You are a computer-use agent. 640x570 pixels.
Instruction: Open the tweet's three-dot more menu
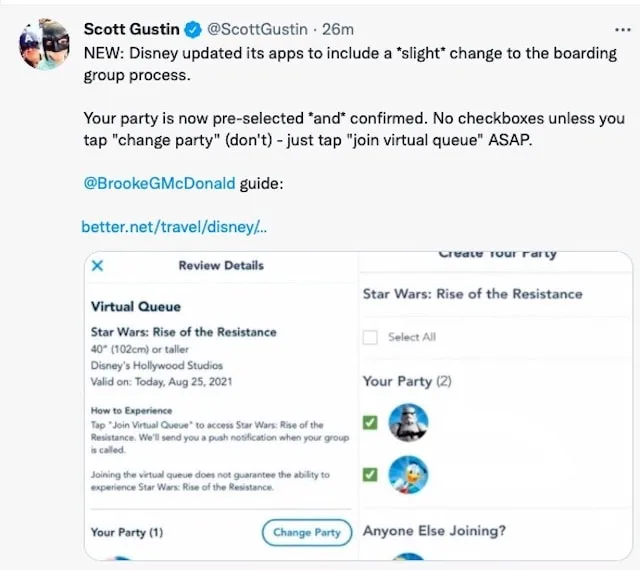[x=622, y=30]
